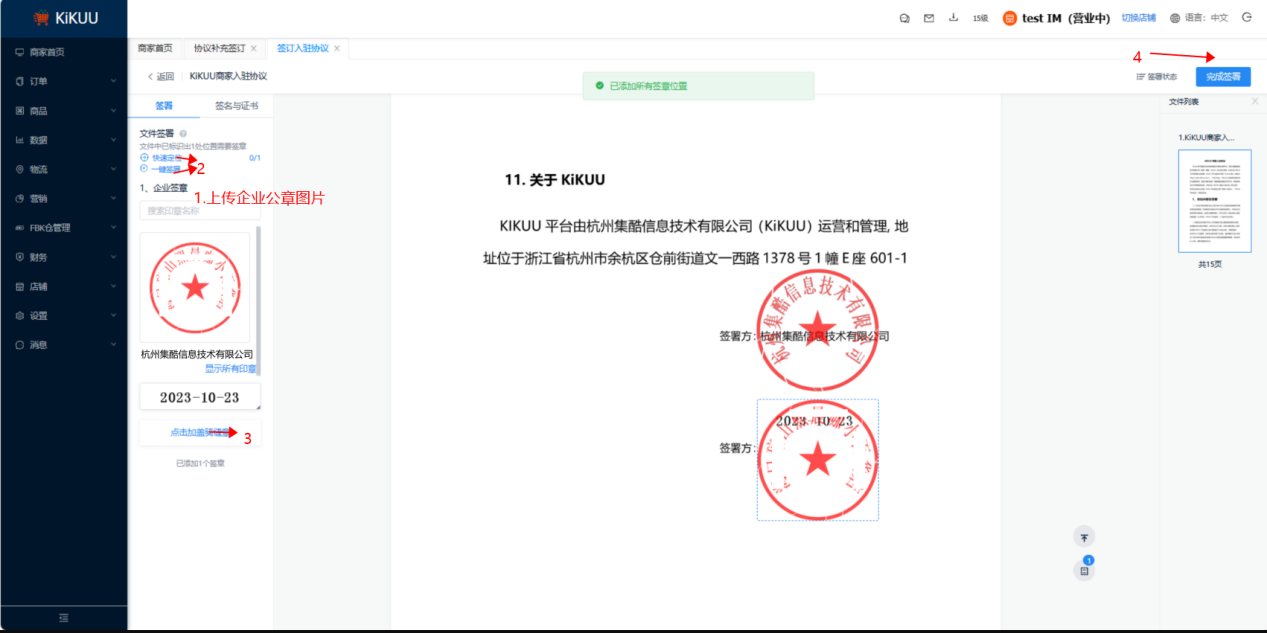Click the orange store avatar beside test IM

1009,18
